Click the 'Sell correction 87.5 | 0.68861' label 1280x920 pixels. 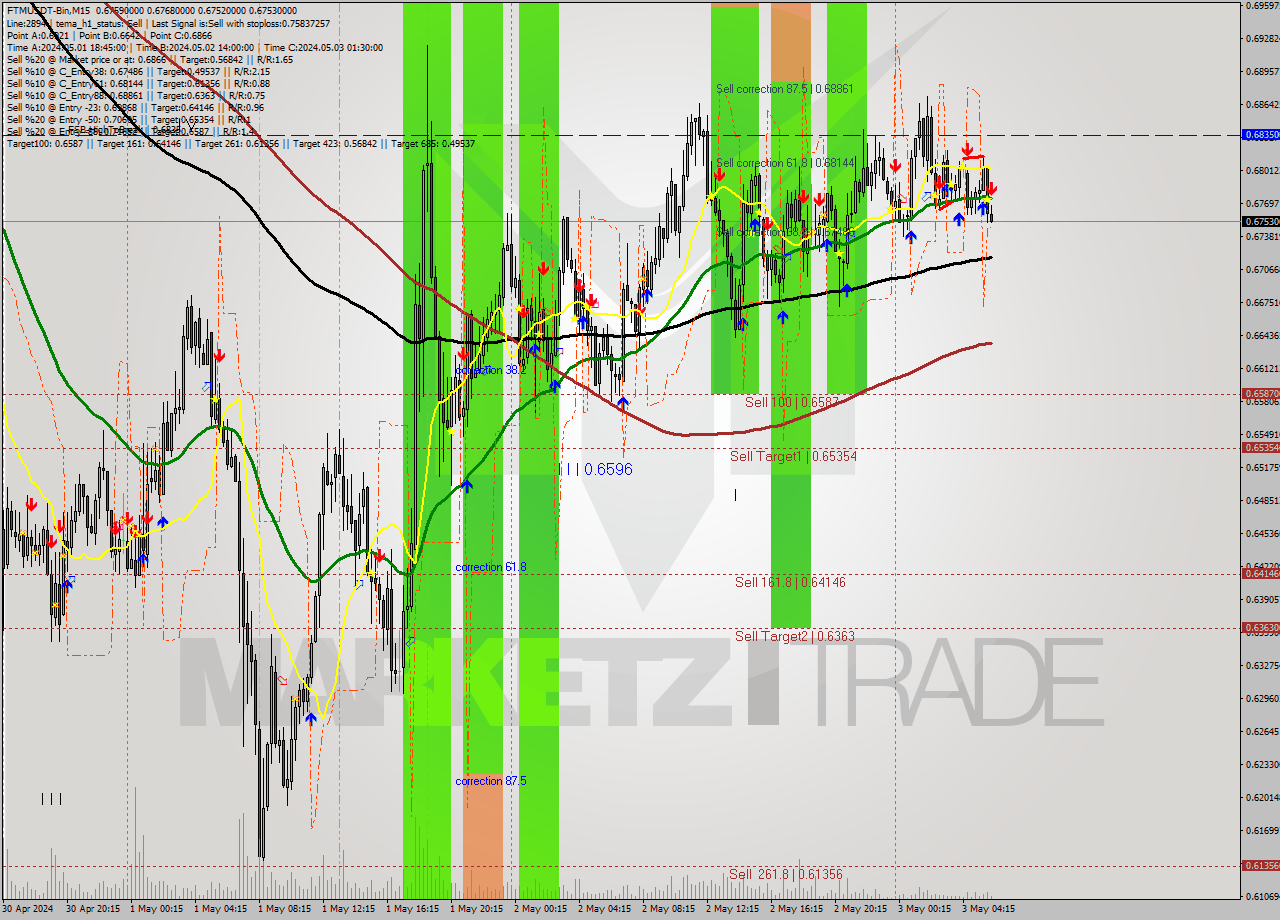point(784,89)
